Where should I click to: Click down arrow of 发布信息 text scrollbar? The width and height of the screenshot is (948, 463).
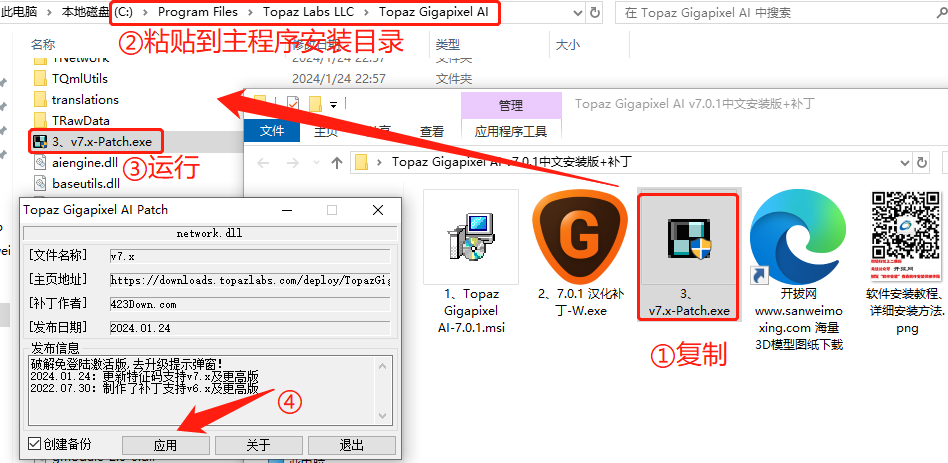point(383,416)
